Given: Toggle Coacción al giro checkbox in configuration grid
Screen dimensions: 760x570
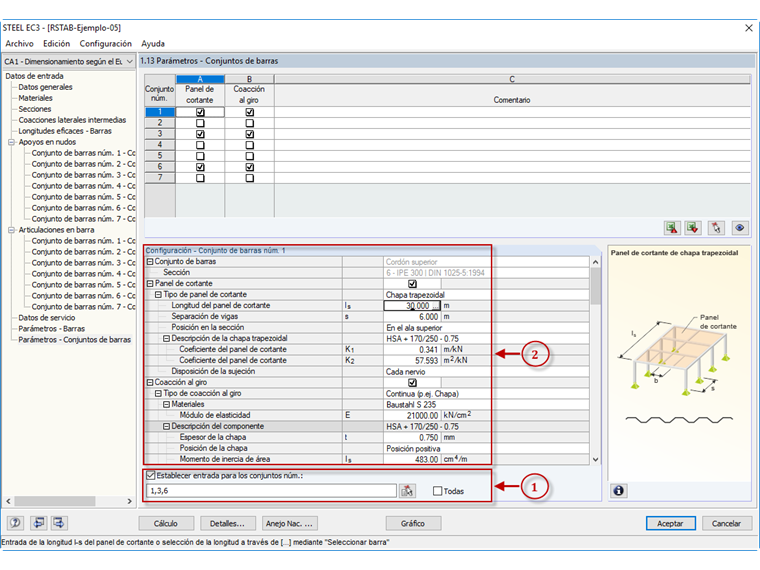Looking at the screenshot, I should [x=412, y=382].
